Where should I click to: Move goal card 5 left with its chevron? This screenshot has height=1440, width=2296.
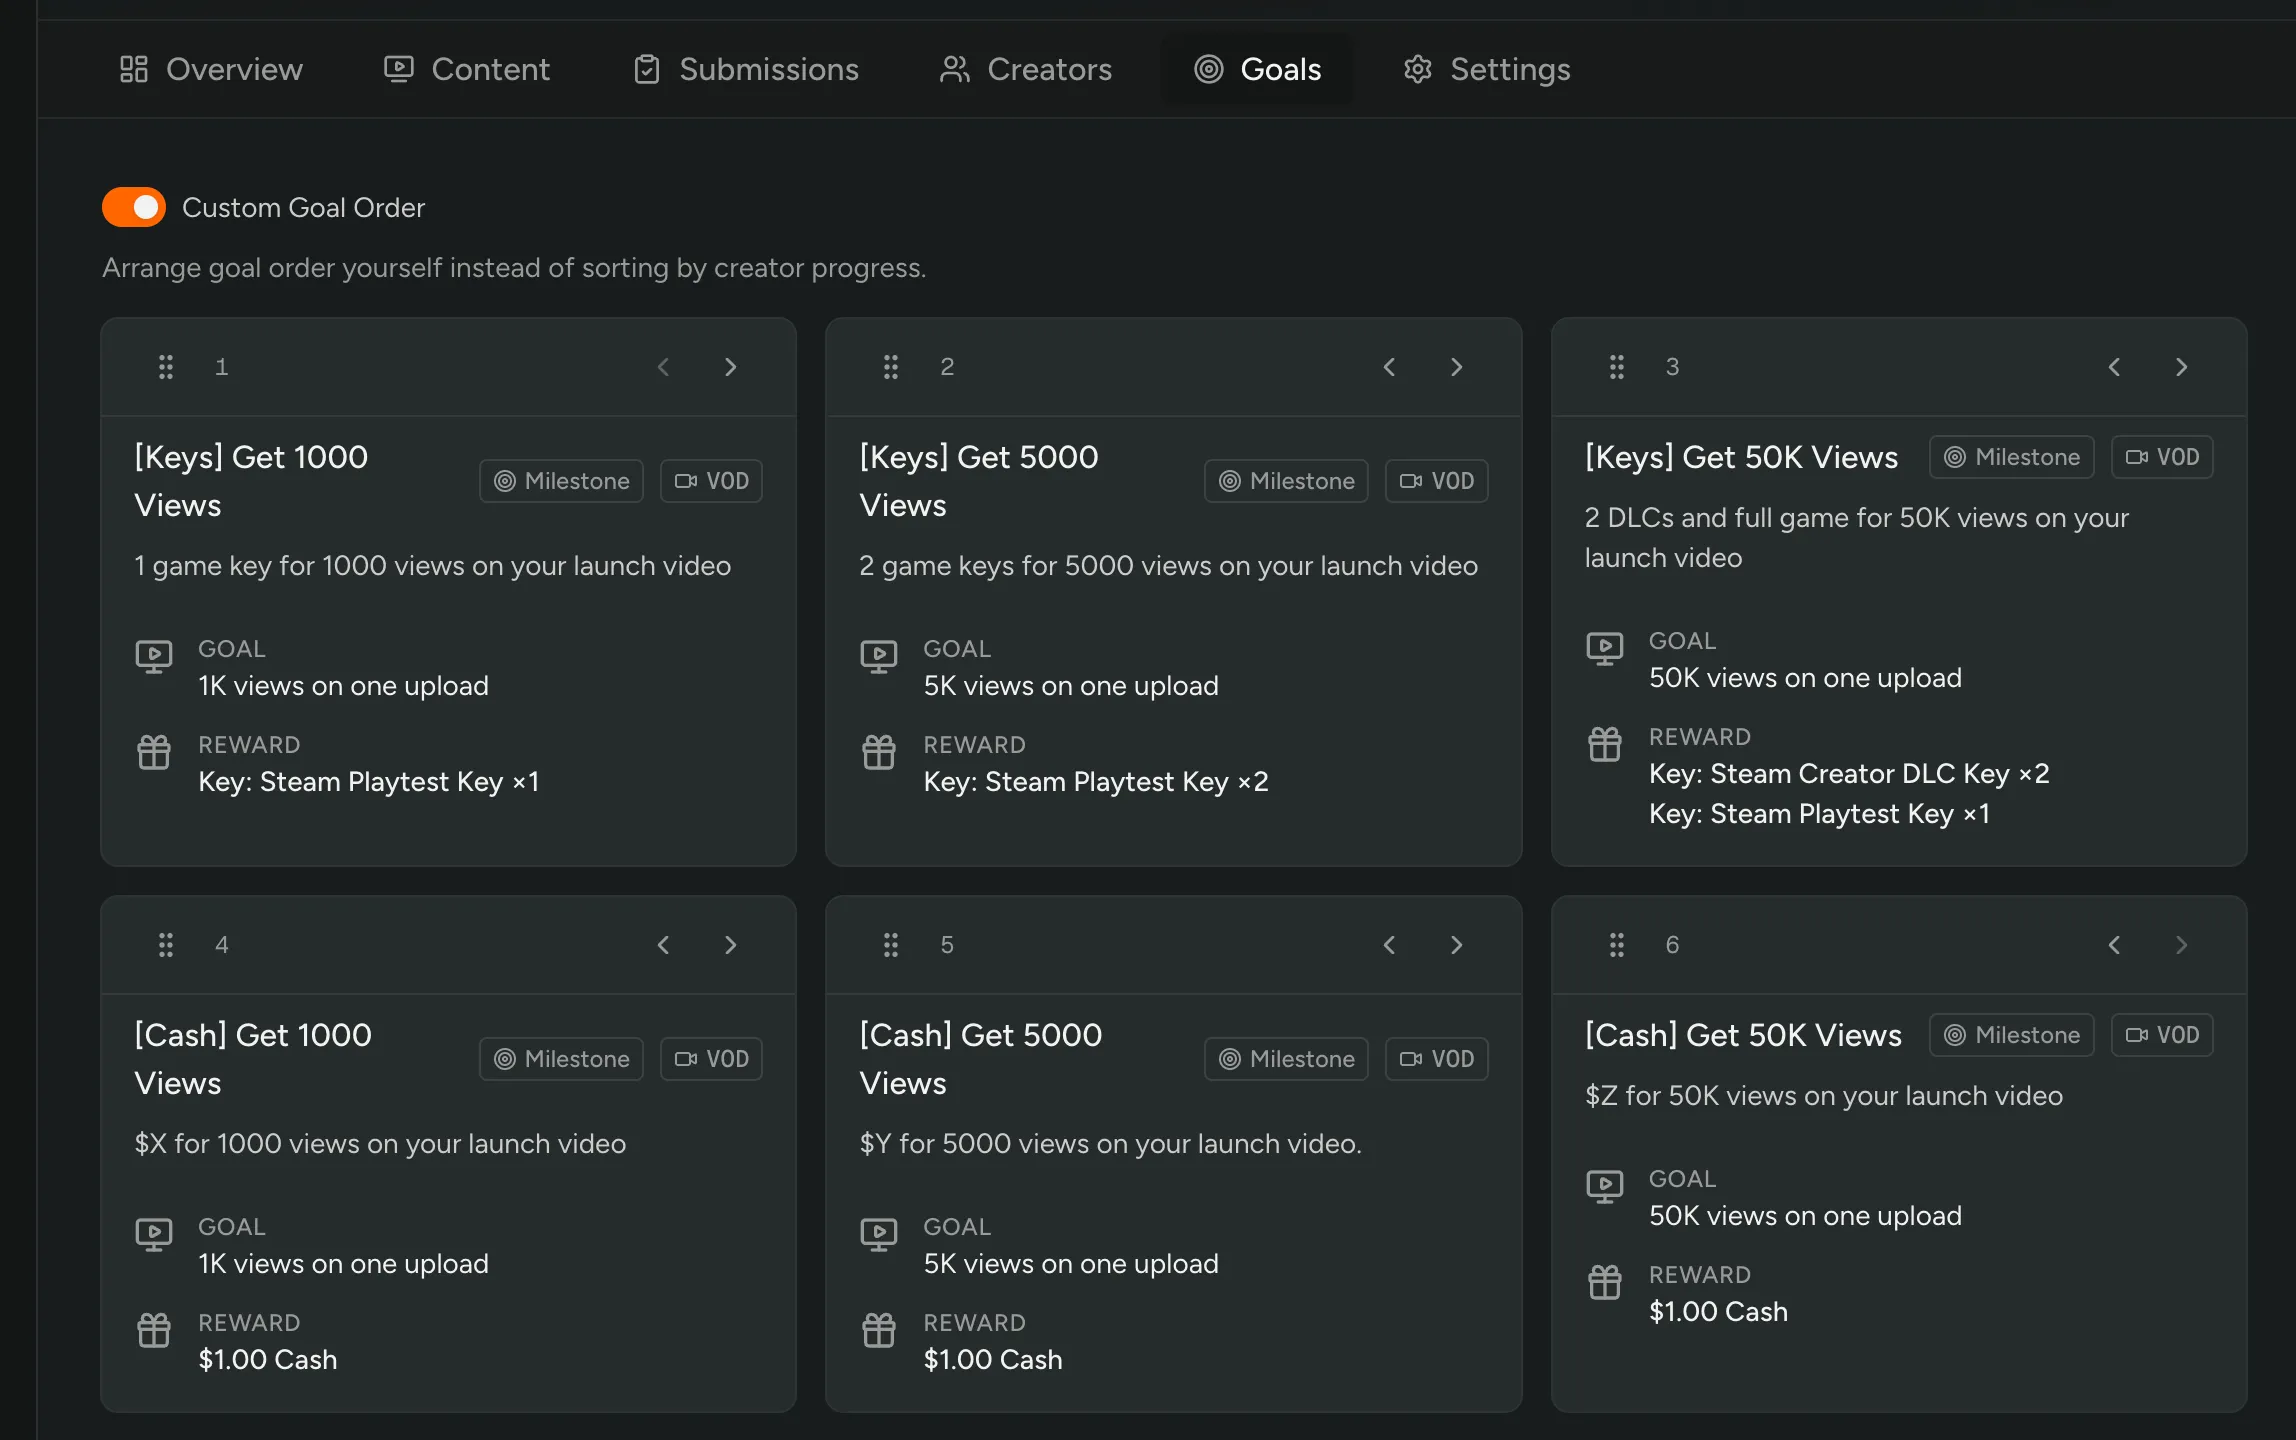(x=1389, y=945)
